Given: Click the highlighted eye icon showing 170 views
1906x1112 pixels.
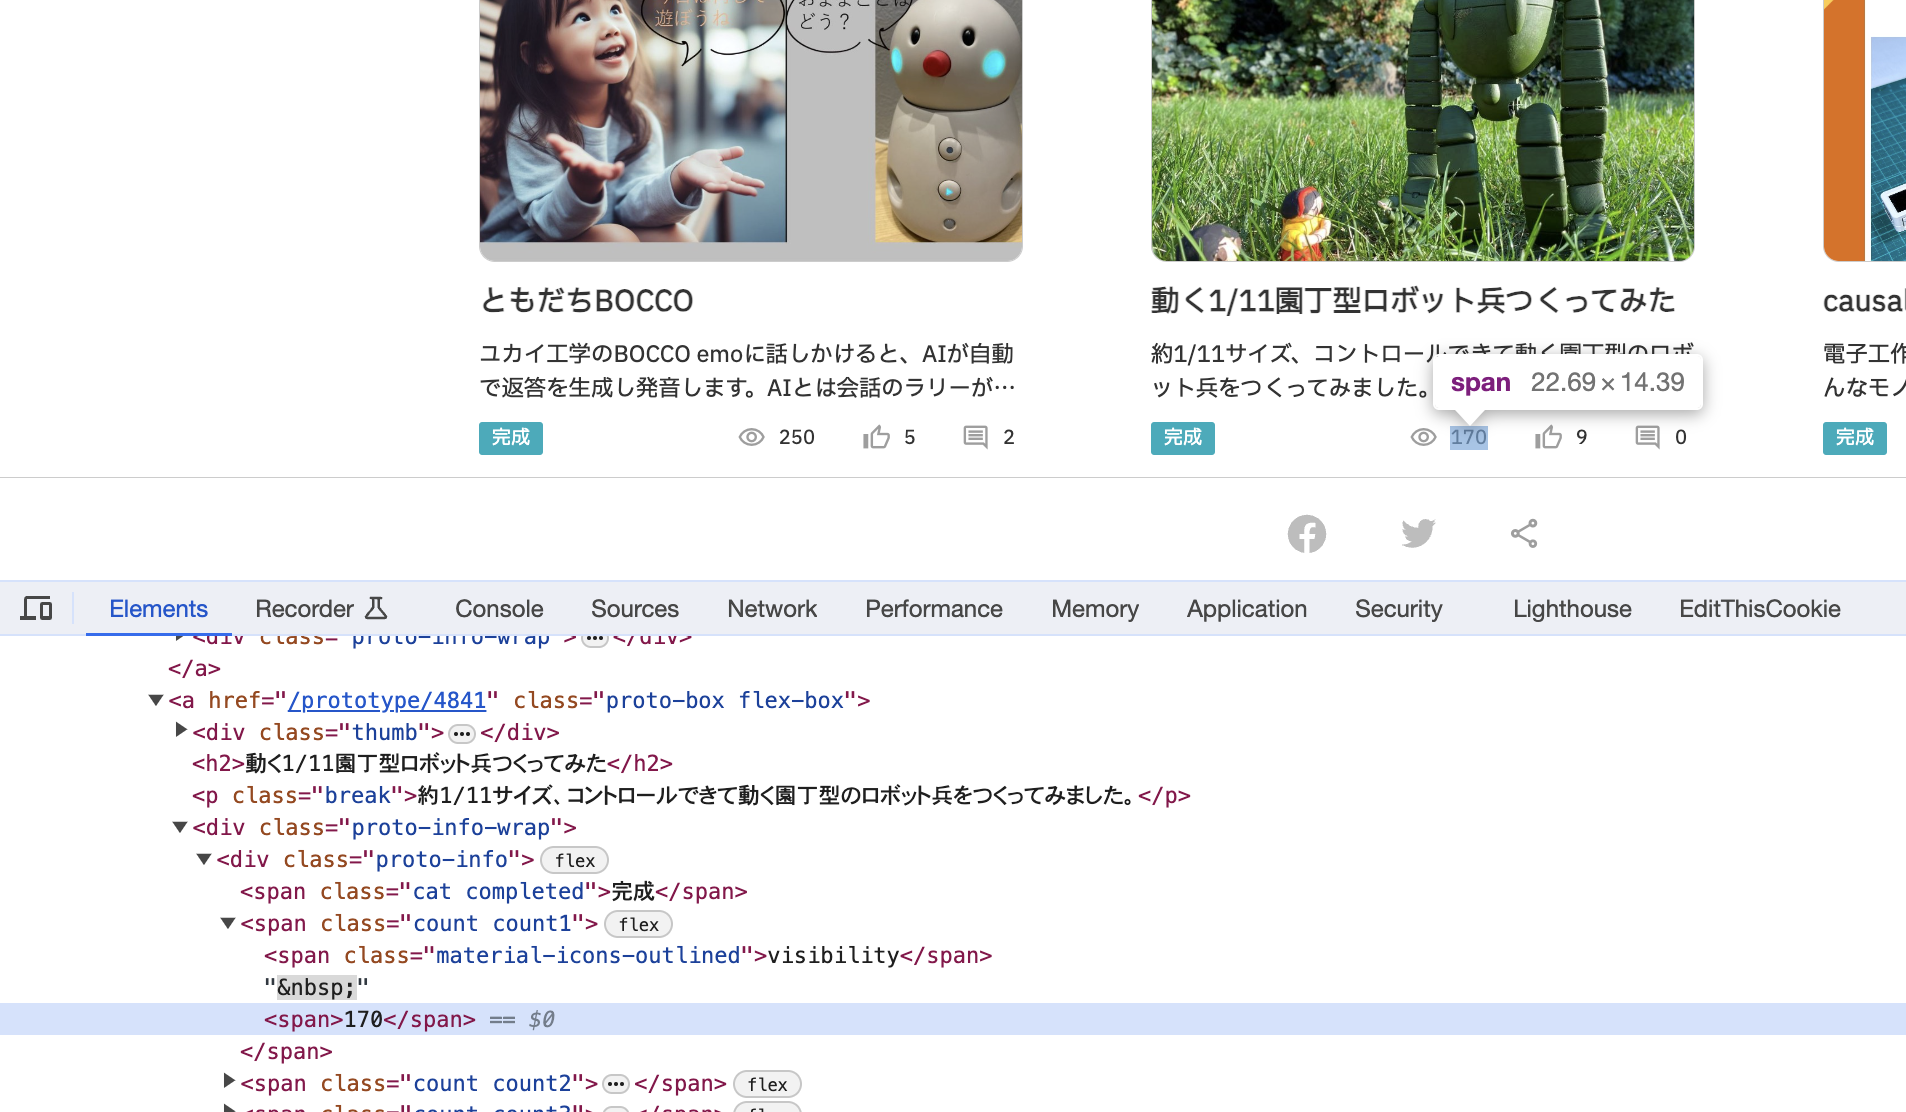Looking at the screenshot, I should click(x=1423, y=437).
